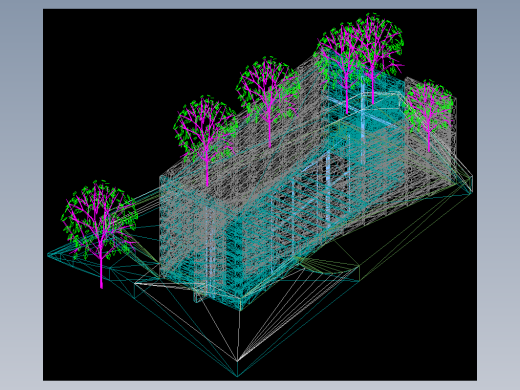Click the gray gradient border outside the viewport
This screenshot has width=520, height=390.
21,195
